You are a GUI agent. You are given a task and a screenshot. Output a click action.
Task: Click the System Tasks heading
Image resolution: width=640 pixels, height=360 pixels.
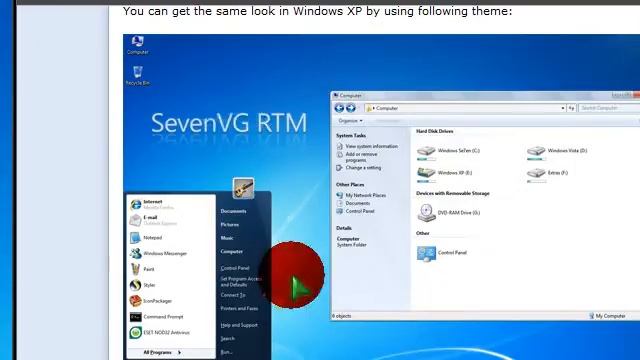pyautogui.click(x=351, y=136)
